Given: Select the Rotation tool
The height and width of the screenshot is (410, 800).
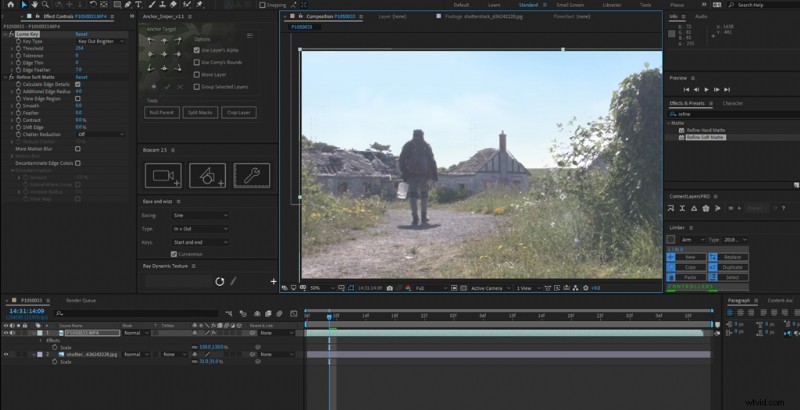Looking at the screenshot, I should (93, 5).
